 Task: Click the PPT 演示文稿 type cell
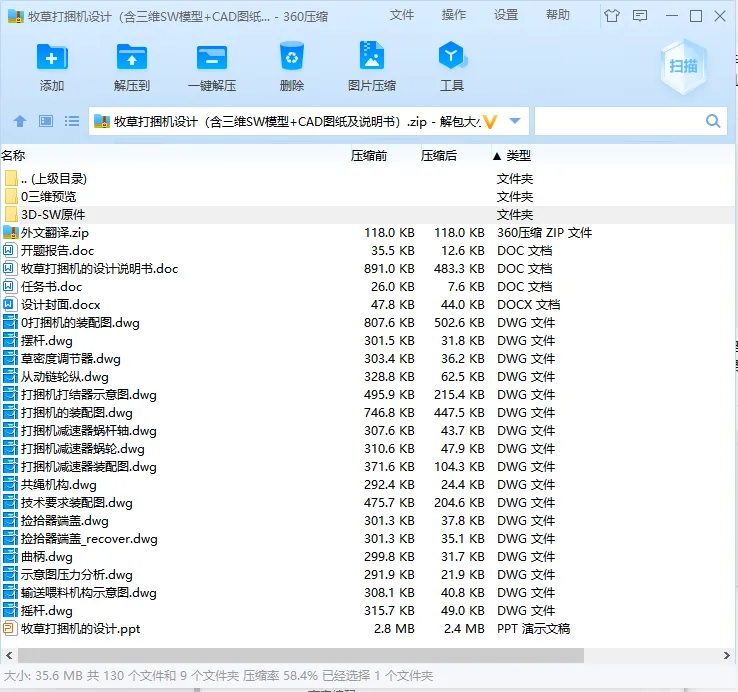[533, 628]
